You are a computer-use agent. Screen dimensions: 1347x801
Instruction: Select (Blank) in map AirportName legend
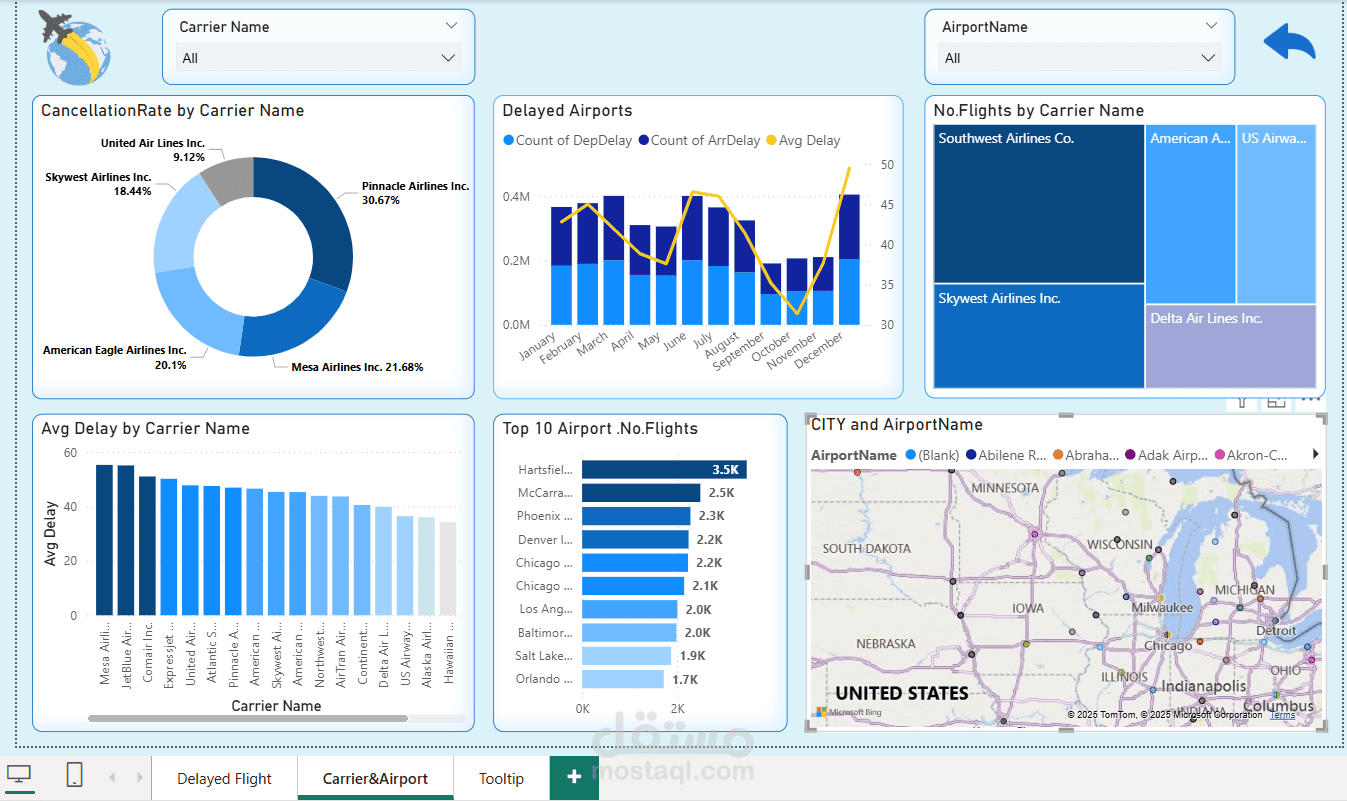(x=932, y=455)
